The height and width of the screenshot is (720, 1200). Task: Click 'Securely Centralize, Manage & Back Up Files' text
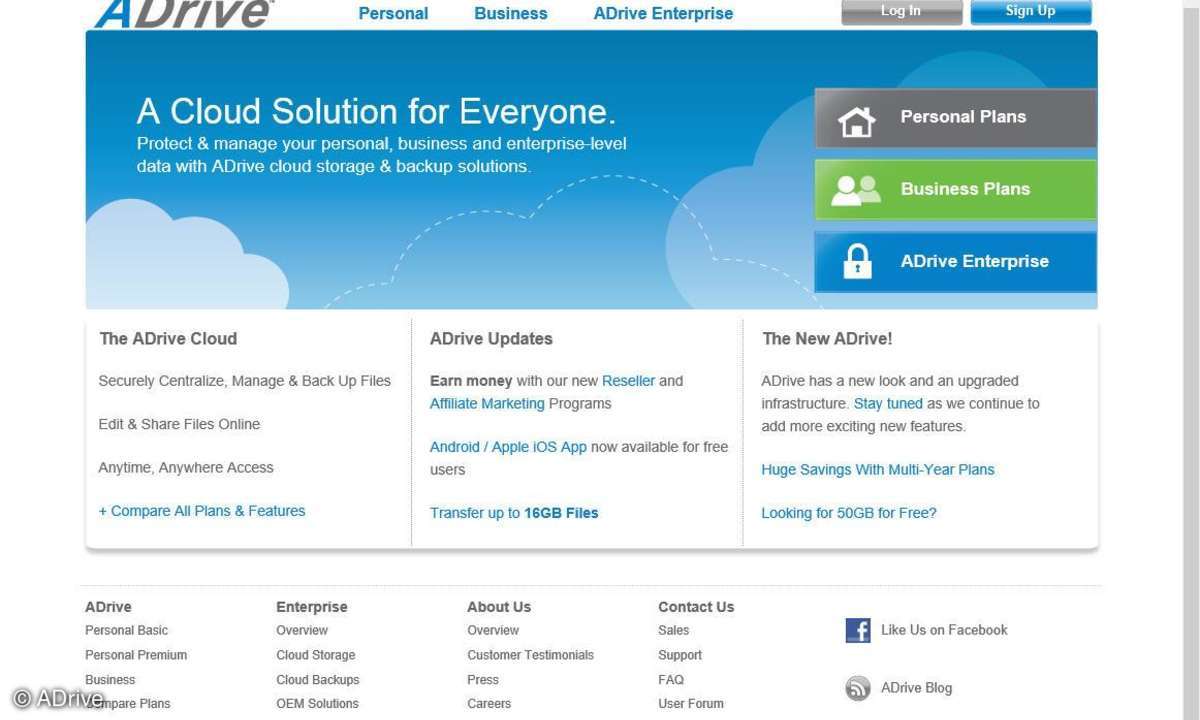pyautogui.click(x=245, y=381)
